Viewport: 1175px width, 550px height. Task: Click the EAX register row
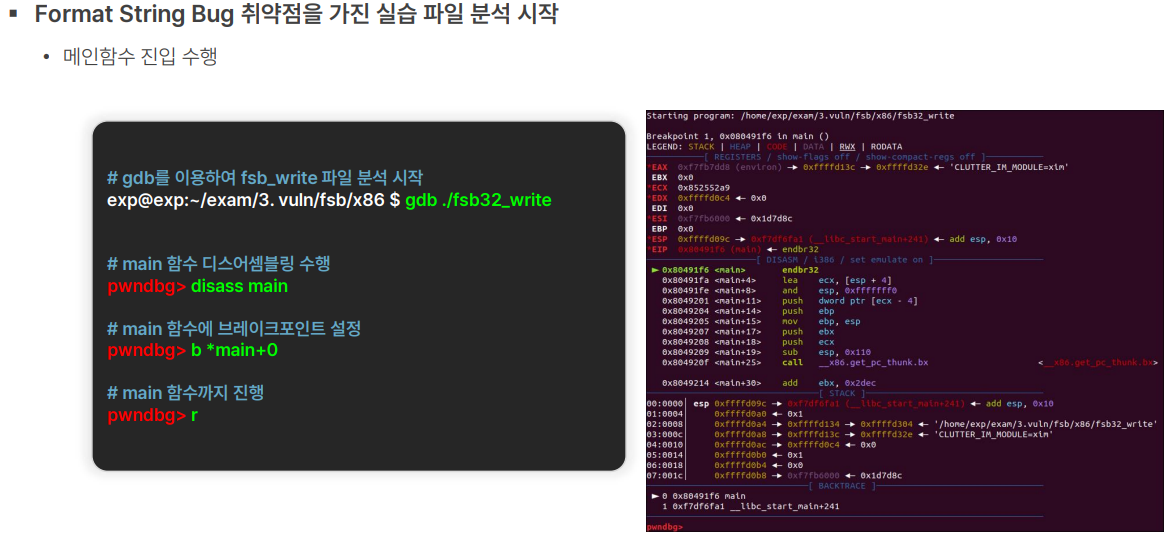[857, 167]
